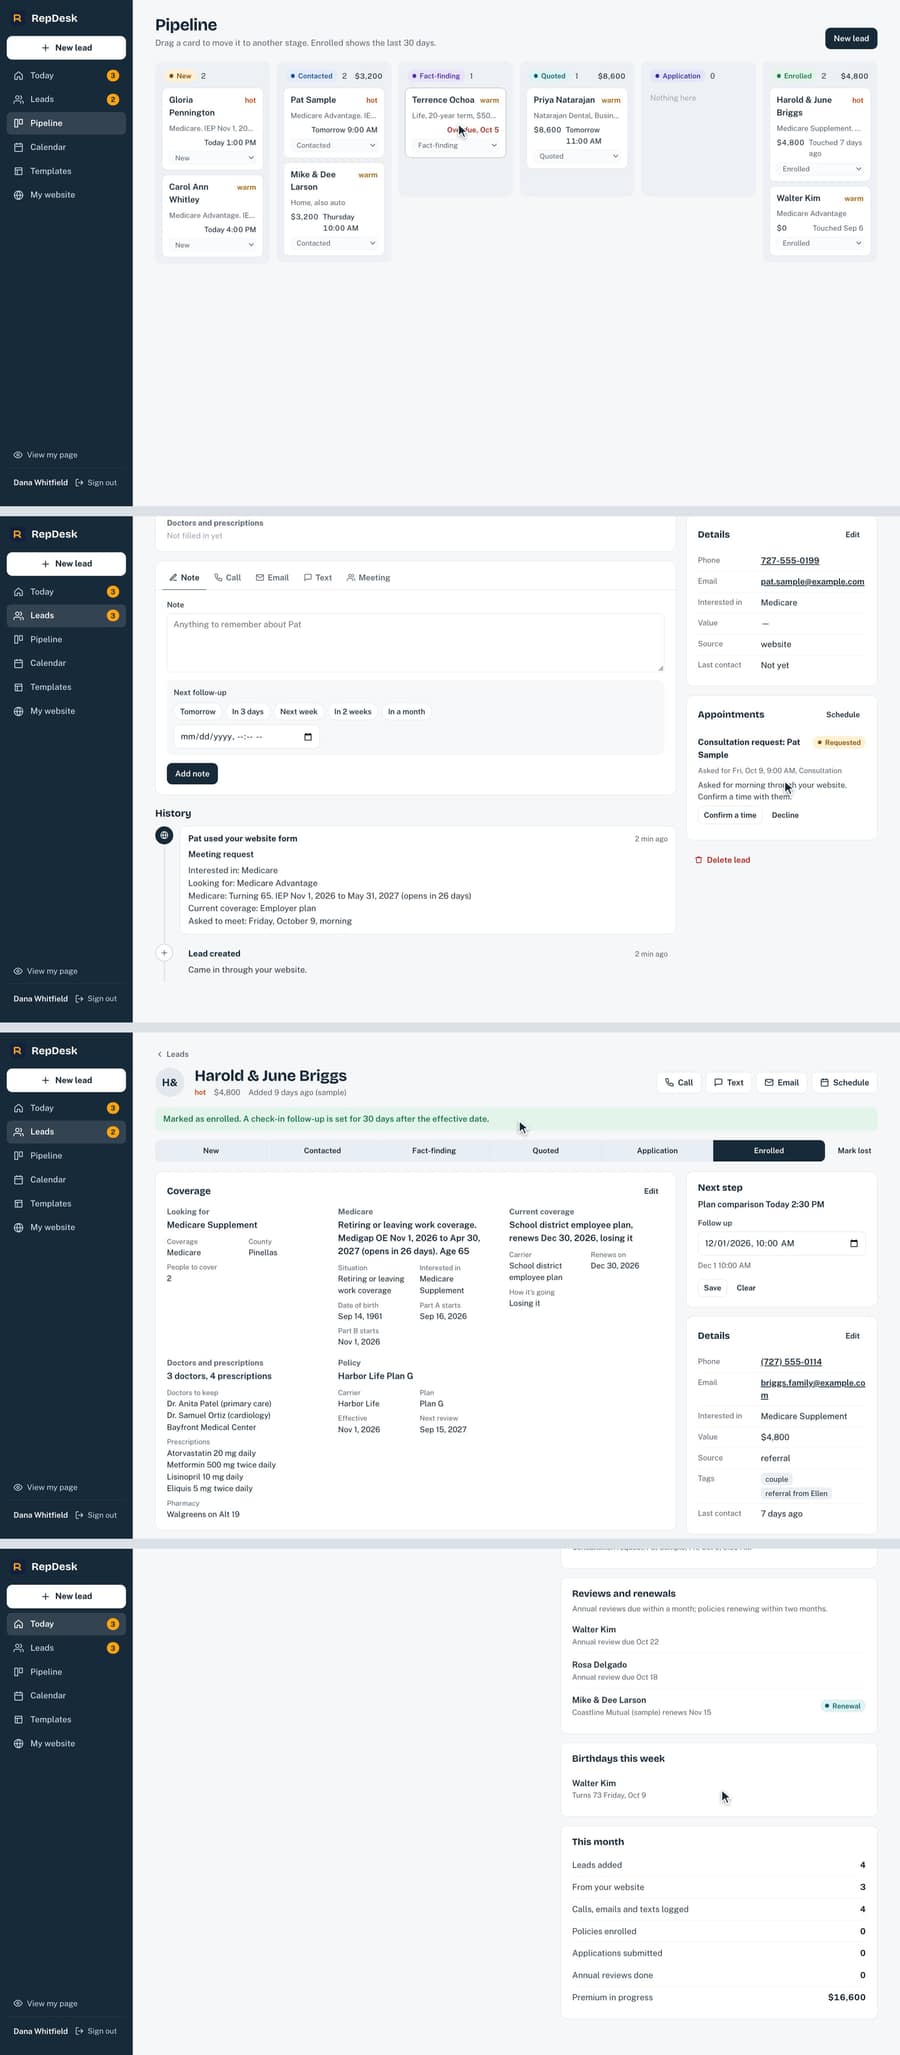Viewport: 900px width, 2055px height.
Task: Open briggs.family@example.com email link
Action: tap(813, 1389)
